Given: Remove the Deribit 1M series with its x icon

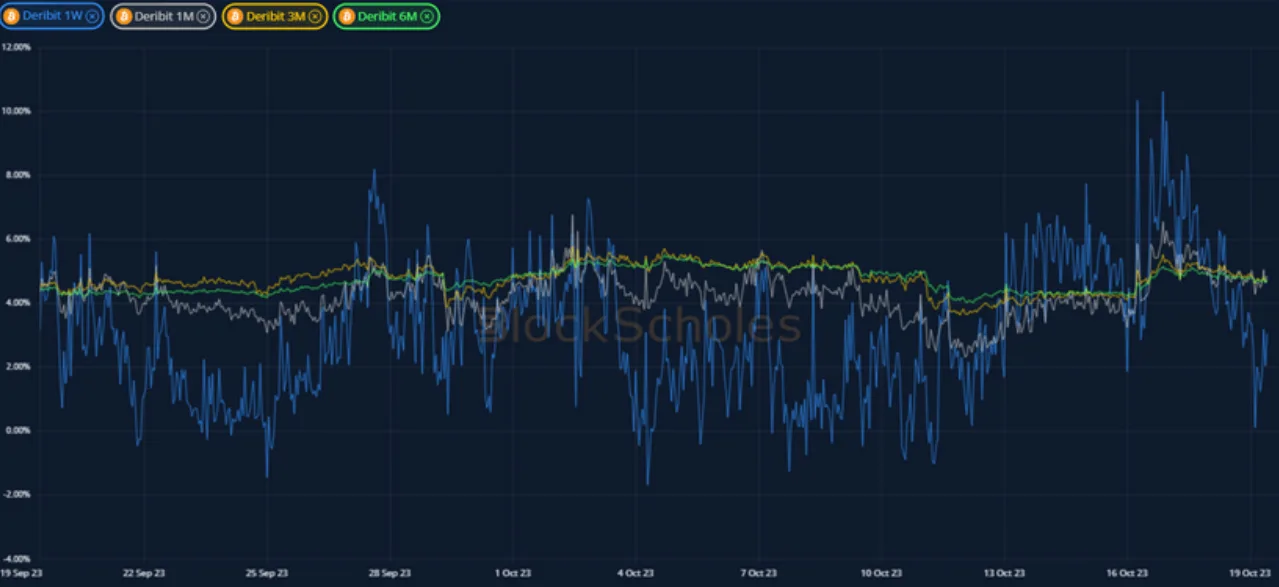Looking at the screenshot, I should pos(203,16).
